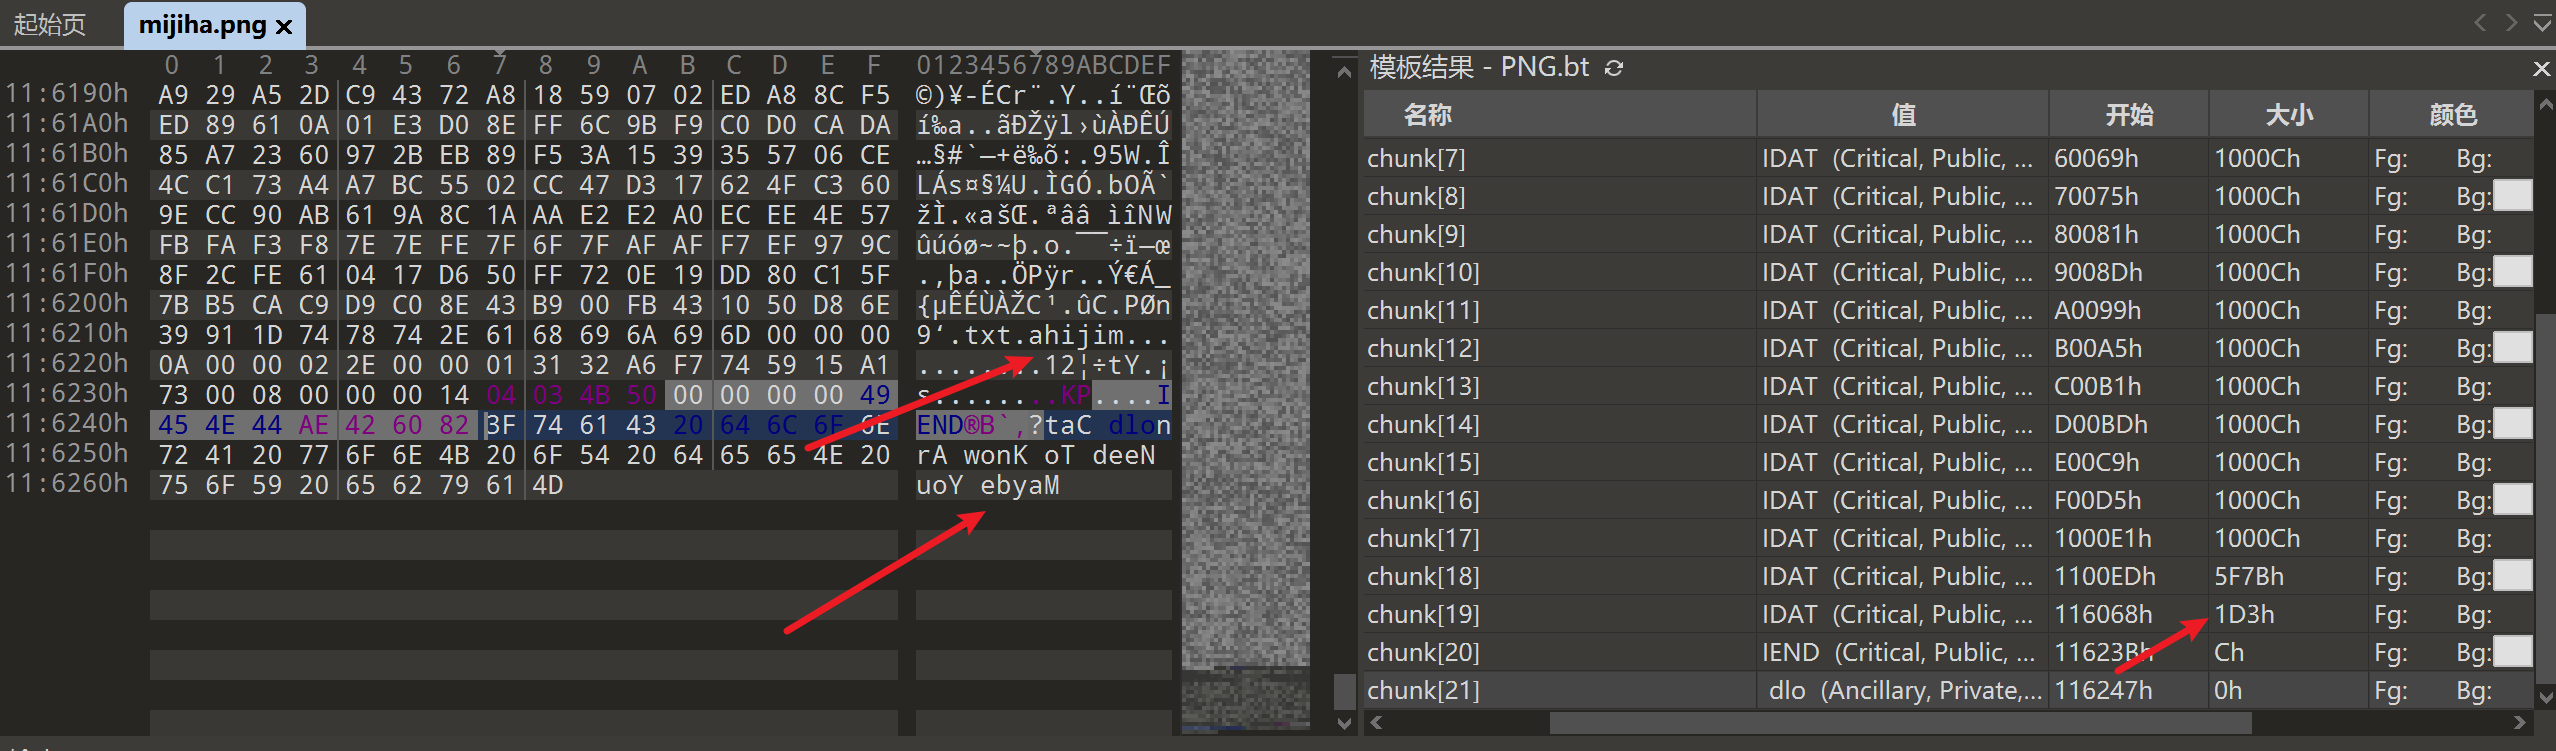Select chunk[15] row

1948,462
